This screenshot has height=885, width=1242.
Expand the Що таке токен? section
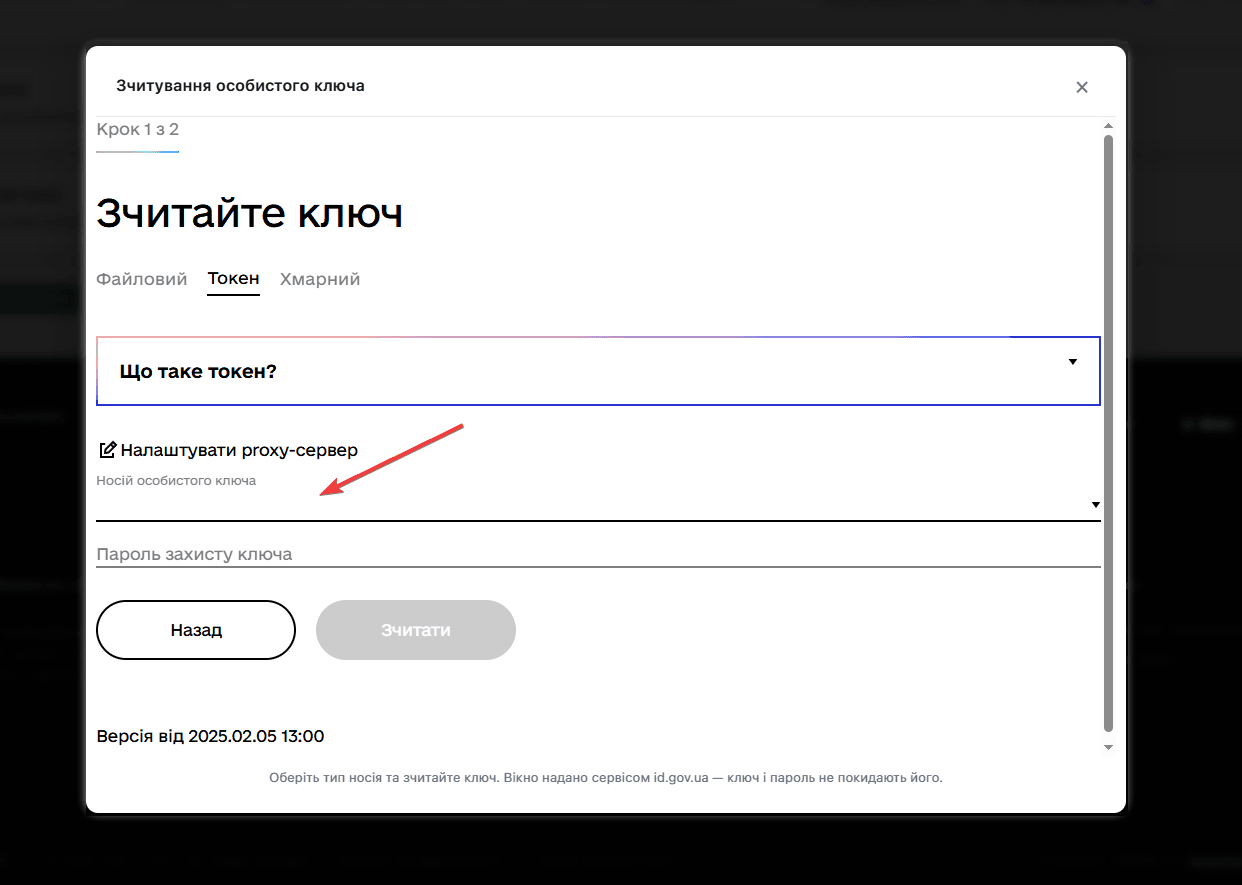(x=598, y=371)
